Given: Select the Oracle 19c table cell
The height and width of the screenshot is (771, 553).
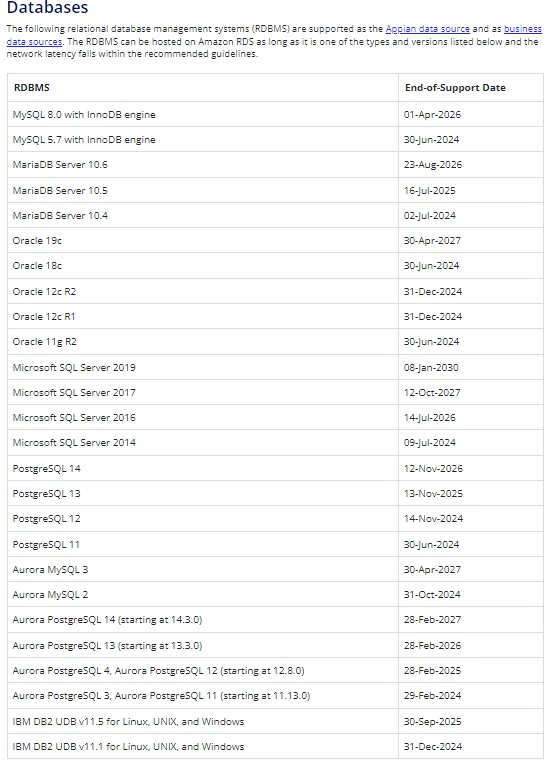Looking at the screenshot, I should click(x=203, y=240).
